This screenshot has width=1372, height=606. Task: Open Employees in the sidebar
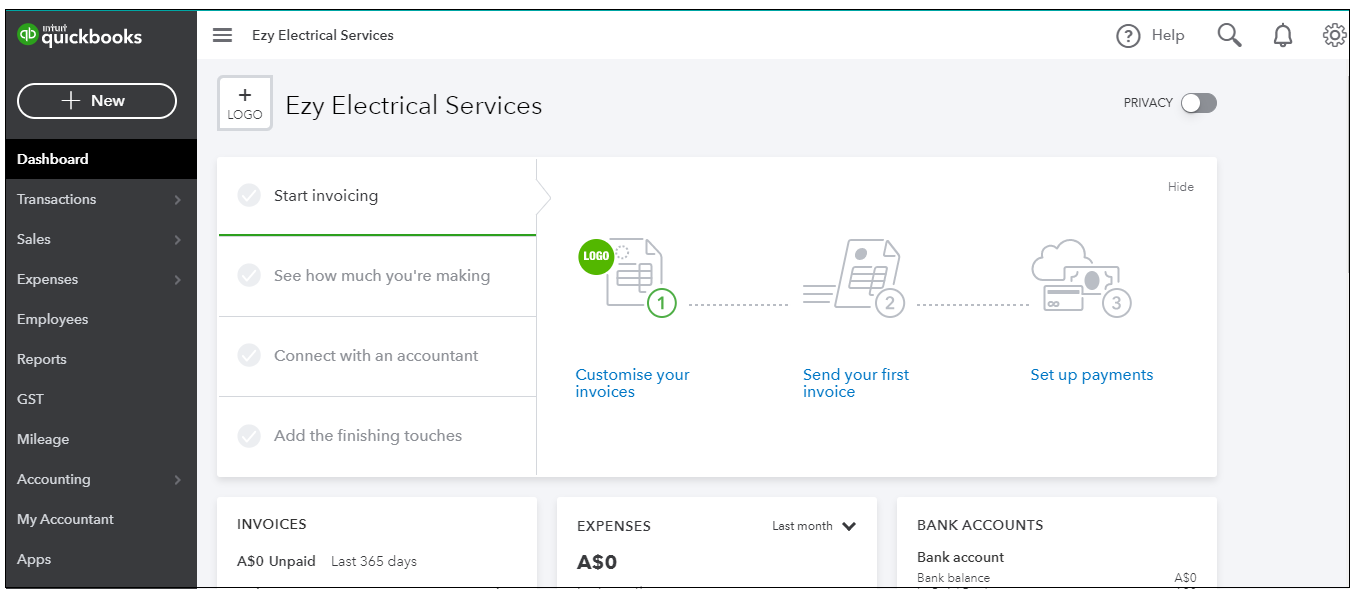pyautogui.click(x=101, y=319)
